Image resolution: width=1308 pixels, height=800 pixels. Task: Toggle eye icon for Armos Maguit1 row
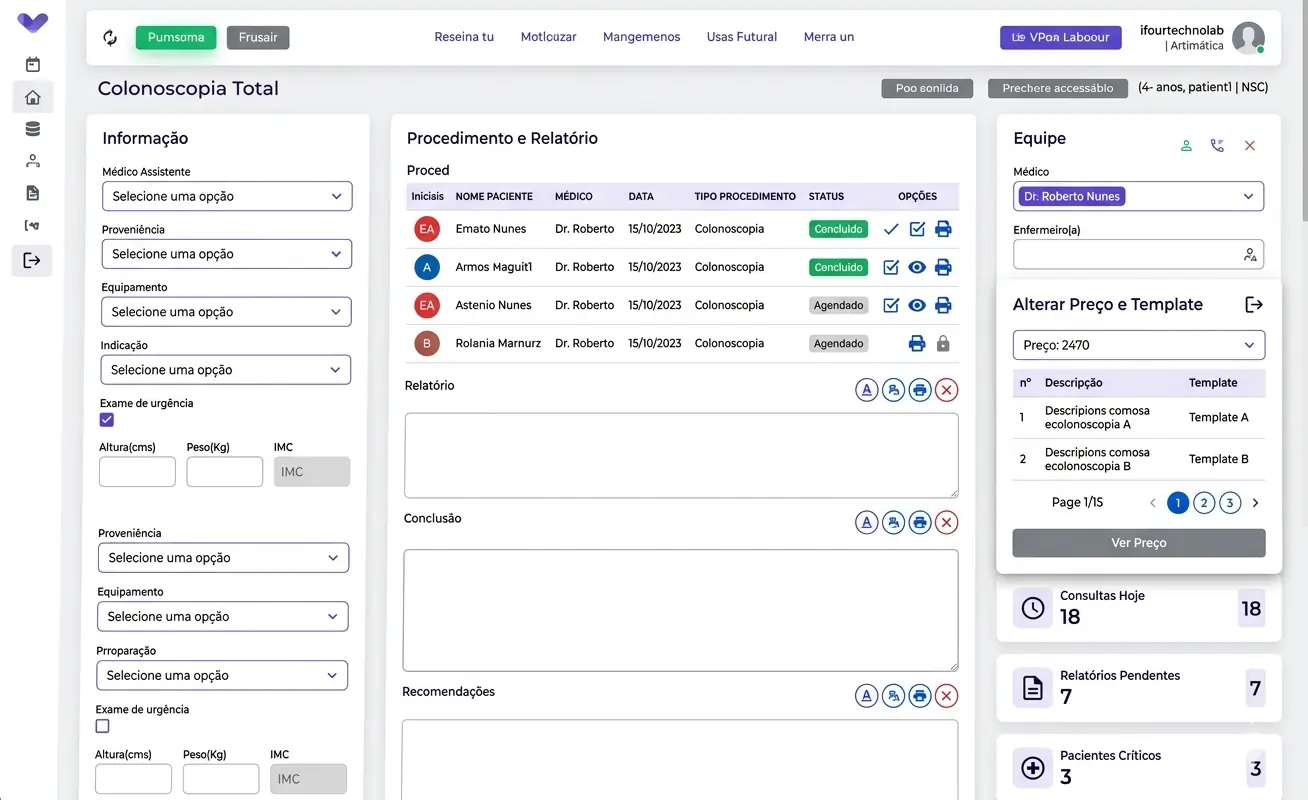coord(917,267)
